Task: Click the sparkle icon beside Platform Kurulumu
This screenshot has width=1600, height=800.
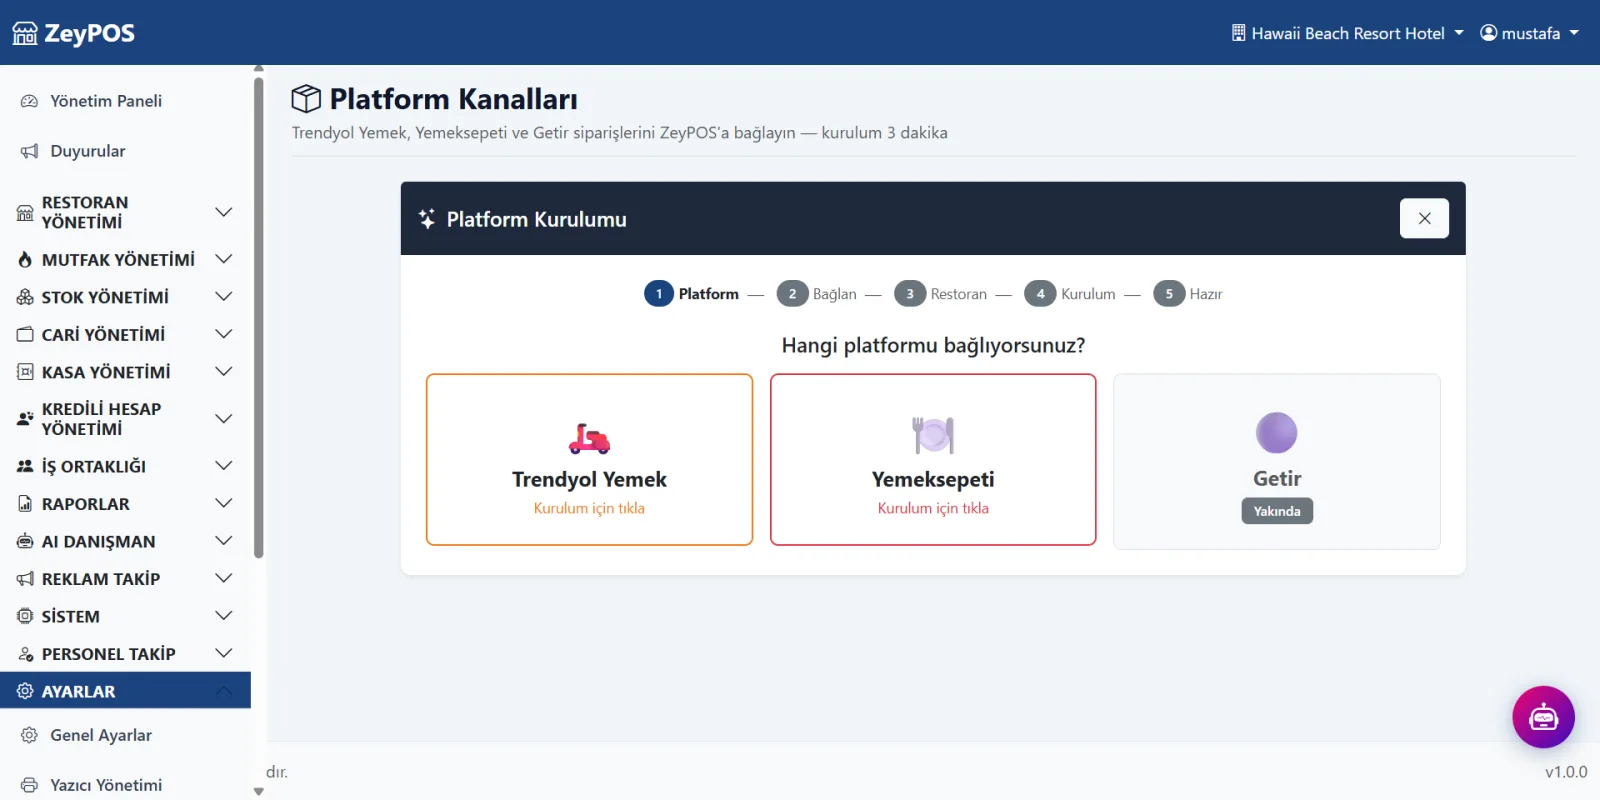Action: pyautogui.click(x=427, y=219)
